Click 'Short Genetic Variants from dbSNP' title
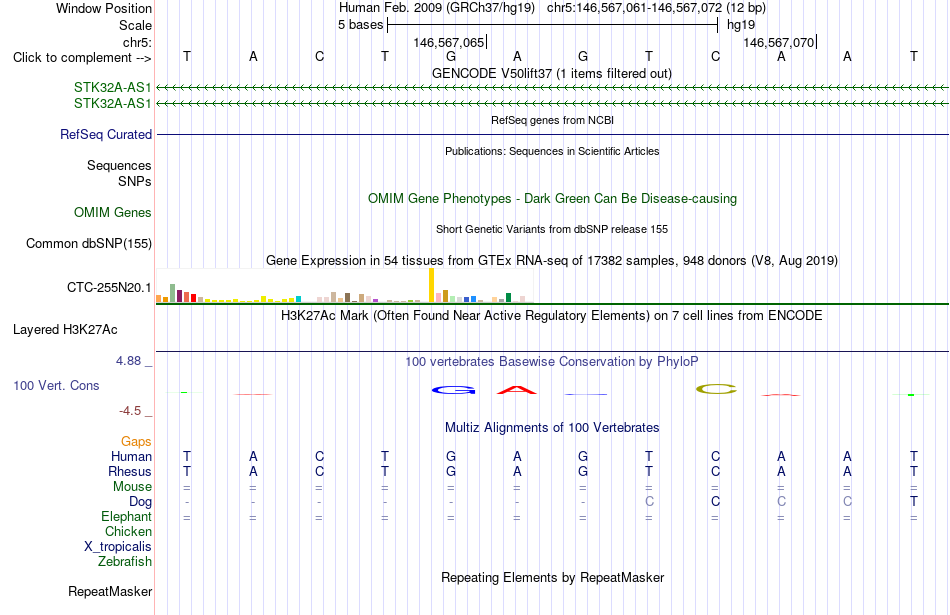 pyautogui.click(x=552, y=229)
